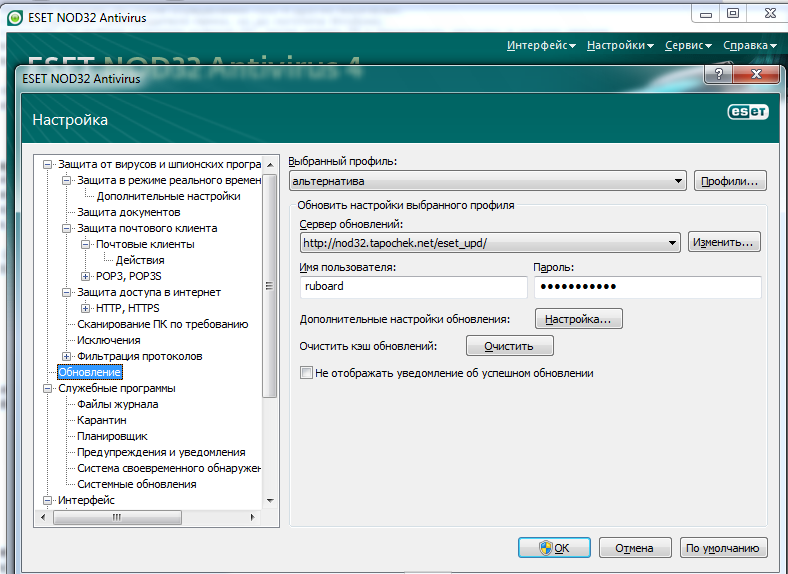Select 'Карантин' tree item
788x574 pixels.
102,420
